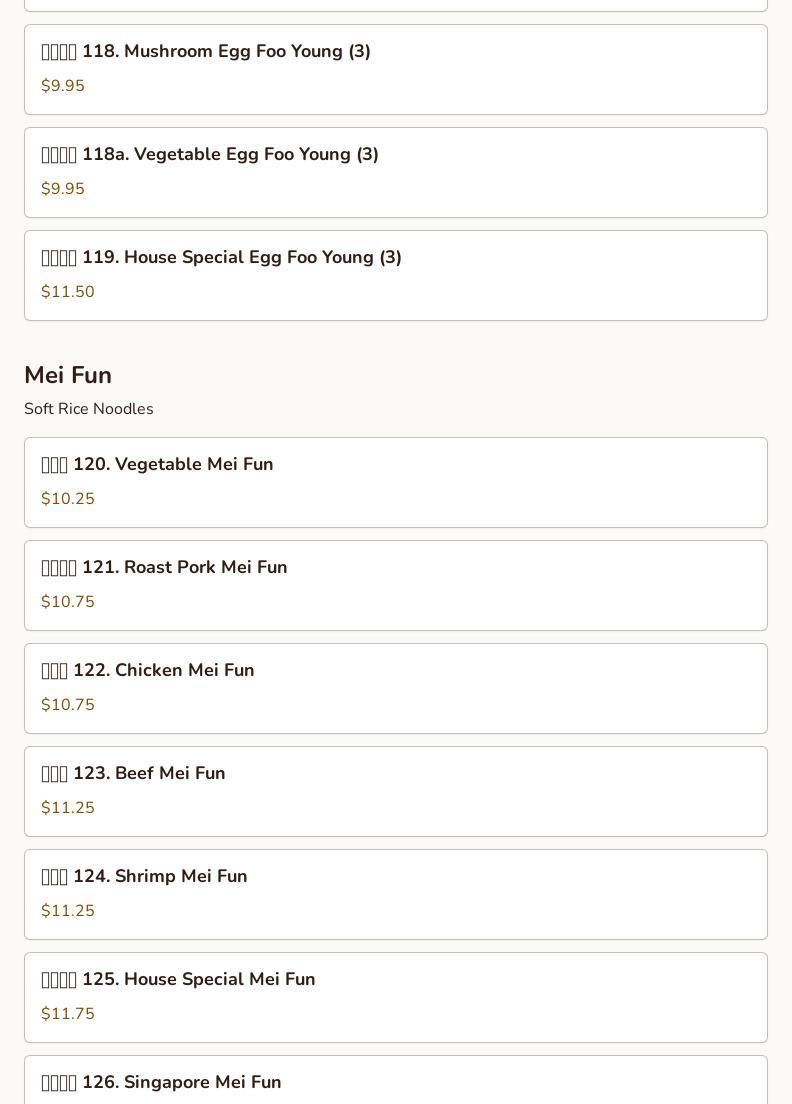Image resolution: width=792 pixels, height=1104 pixels.
Task: Select 126. Singapore Mei Fun item
Action: [x=396, y=1080]
